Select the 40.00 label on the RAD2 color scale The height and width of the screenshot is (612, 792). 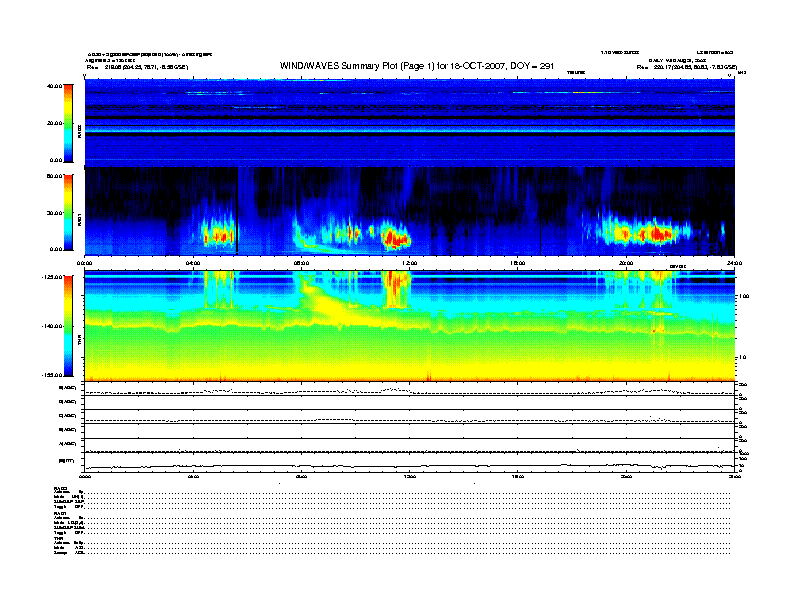click(x=55, y=86)
